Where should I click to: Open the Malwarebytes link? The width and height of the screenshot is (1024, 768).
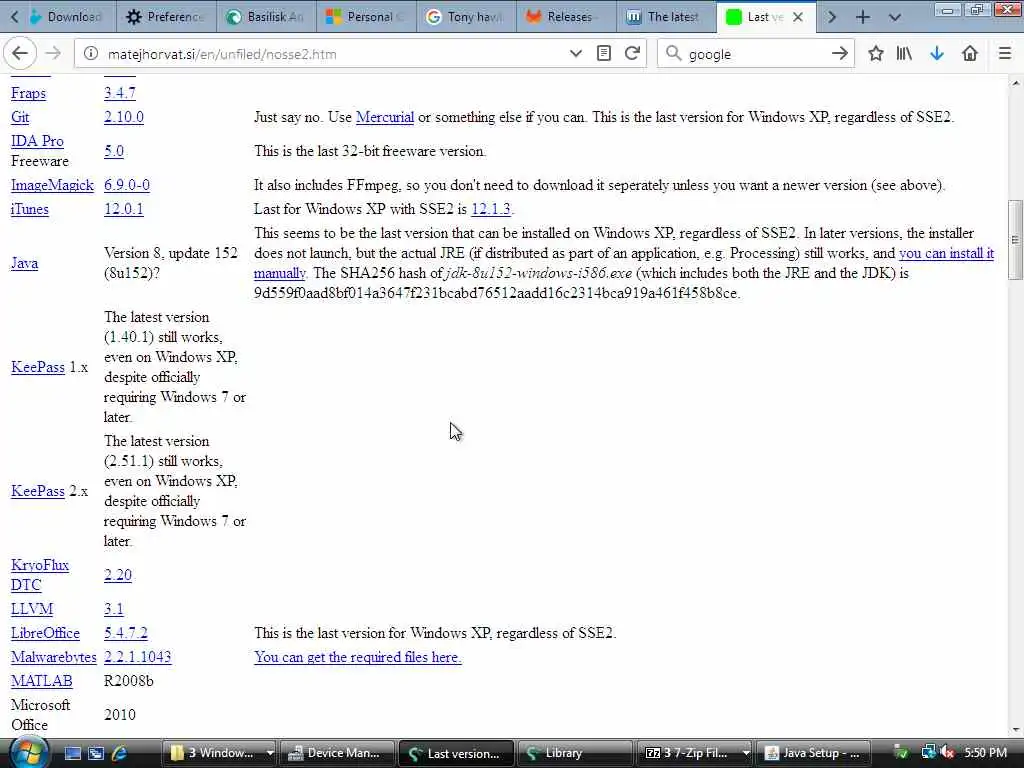click(x=54, y=657)
